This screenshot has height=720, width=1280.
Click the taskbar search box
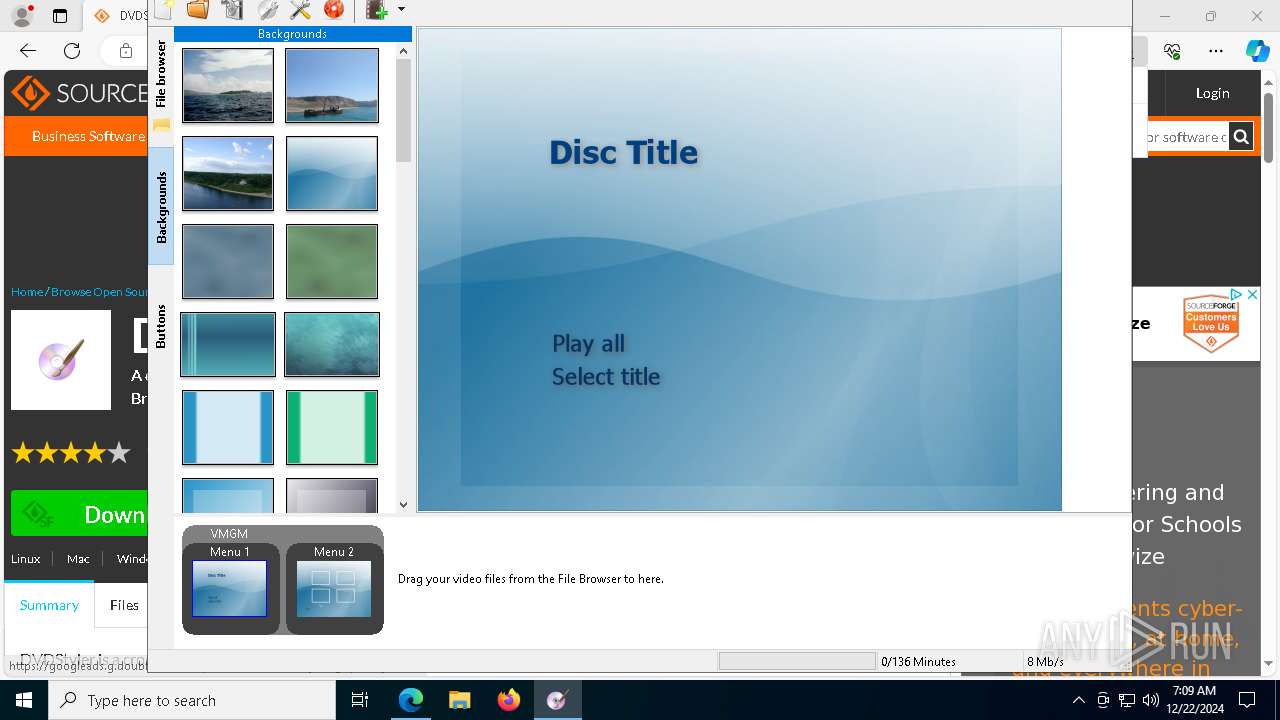pos(192,700)
